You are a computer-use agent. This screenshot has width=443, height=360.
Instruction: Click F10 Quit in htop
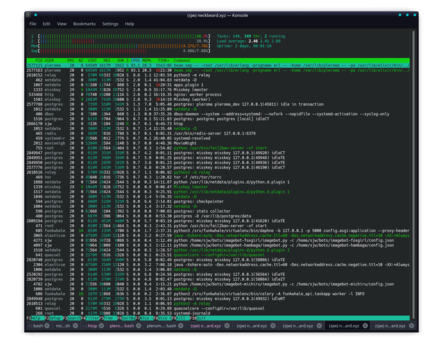coord(199,318)
